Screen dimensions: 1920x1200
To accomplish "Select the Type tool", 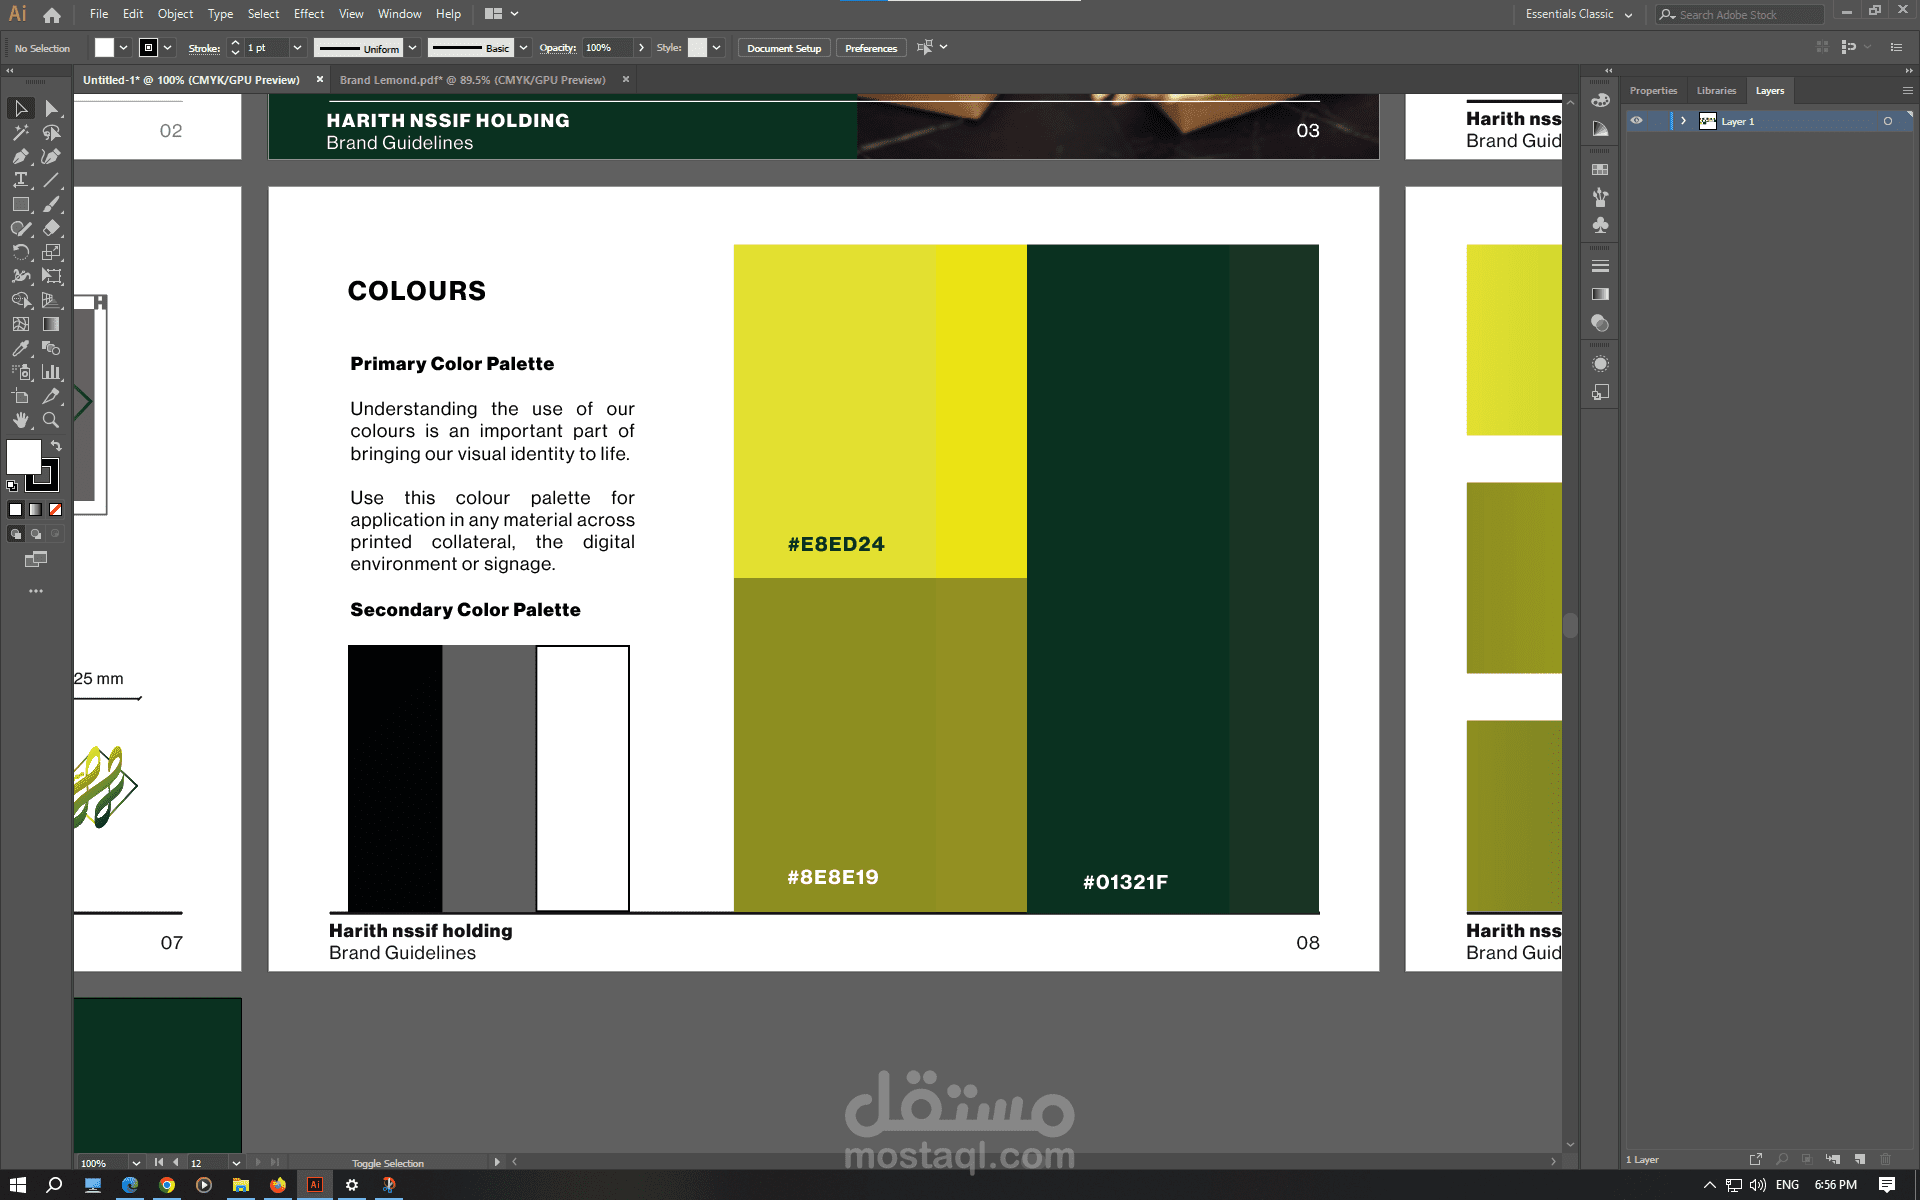I will pyautogui.click(x=20, y=180).
